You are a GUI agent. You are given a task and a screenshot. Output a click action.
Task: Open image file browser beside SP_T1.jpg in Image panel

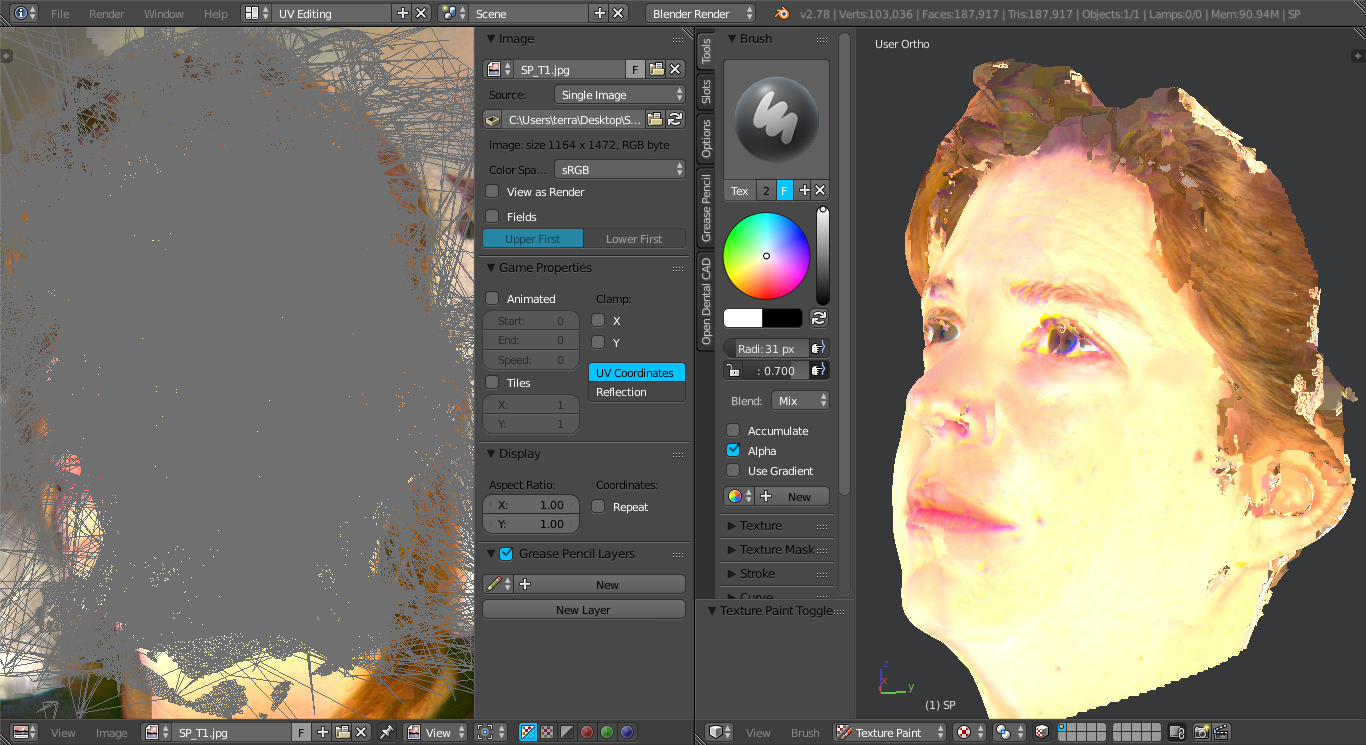pyautogui.click(x=656, y=69)
